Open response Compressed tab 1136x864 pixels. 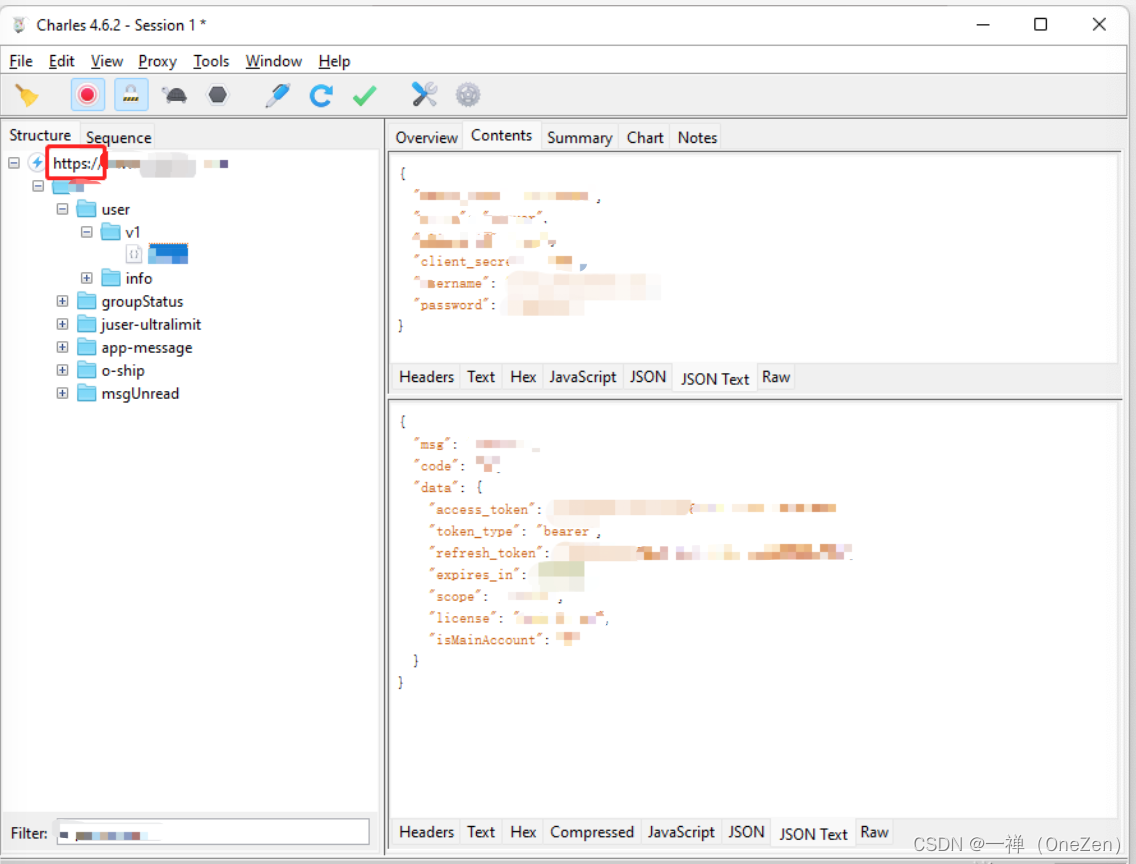(x=592, y=832)
